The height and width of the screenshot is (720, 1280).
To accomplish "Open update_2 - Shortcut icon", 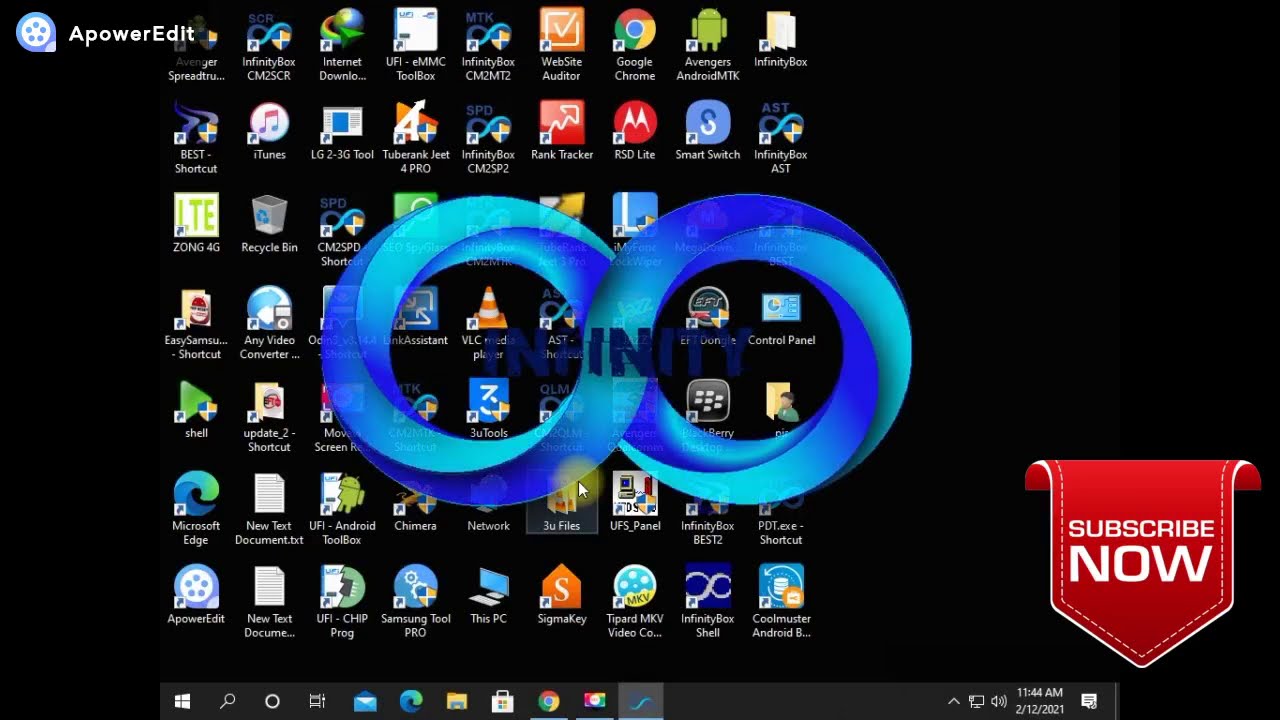I will pyautogui.click(x=269, y=417).
